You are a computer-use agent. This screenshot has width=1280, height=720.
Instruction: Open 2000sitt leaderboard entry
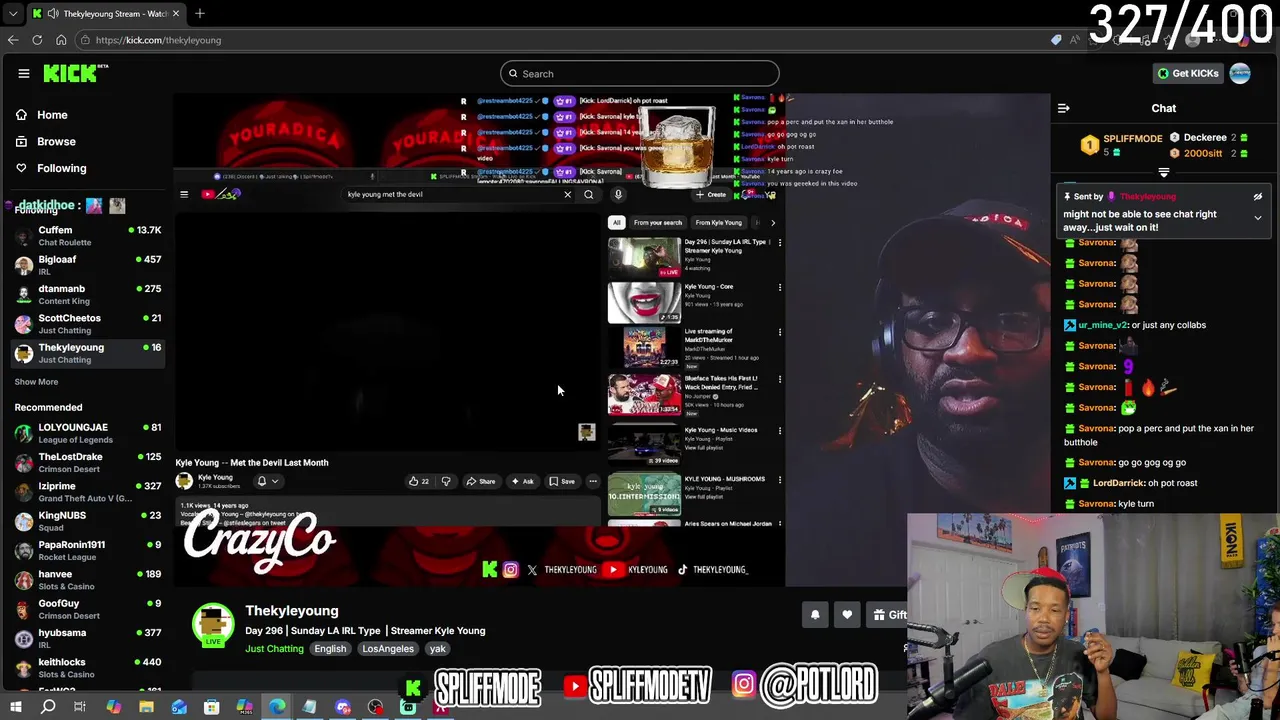(1208, 153)
